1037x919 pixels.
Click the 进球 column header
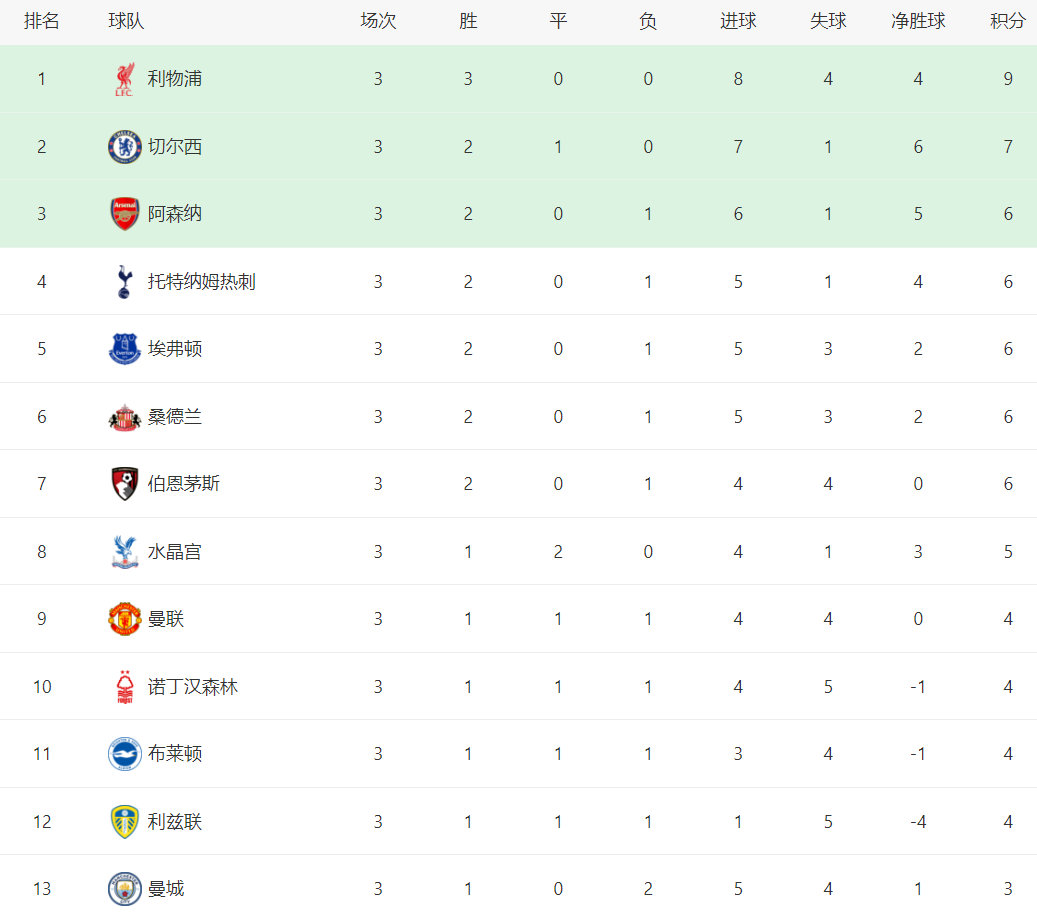[738, 21]
